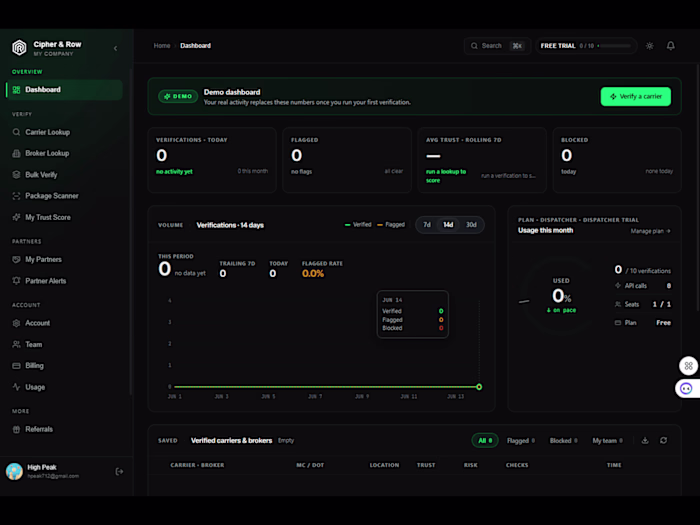700x525 pixels.
Task: Filter the table by My team
Action: (607, 441)
